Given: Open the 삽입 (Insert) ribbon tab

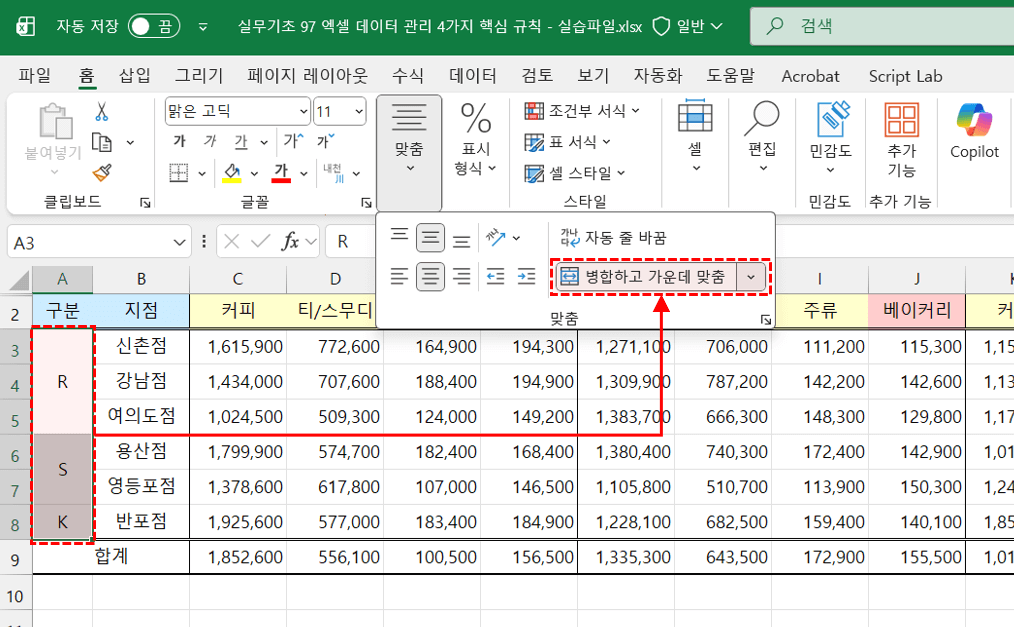Looking at the screenshot, I should pos(134,76).
